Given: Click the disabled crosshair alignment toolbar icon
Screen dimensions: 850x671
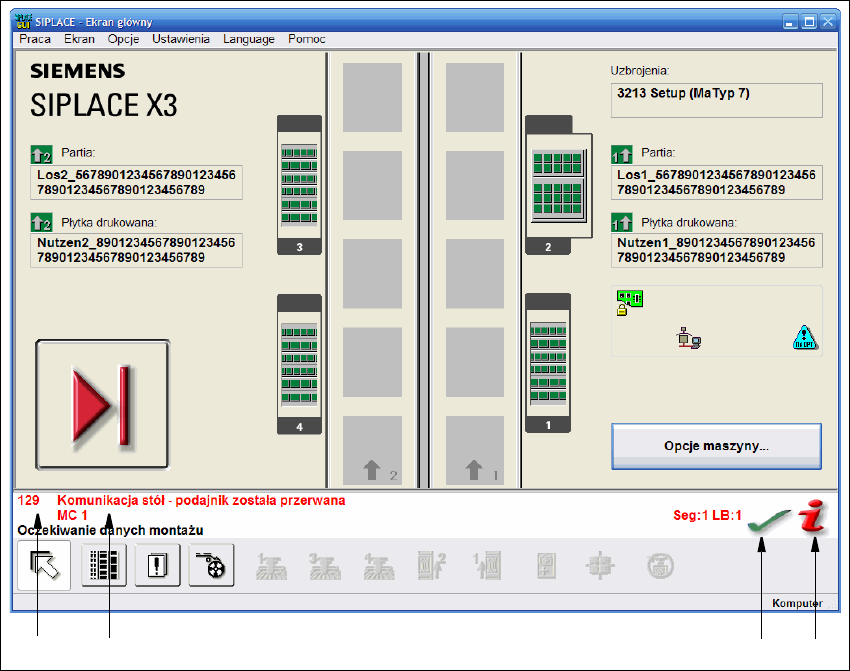Looking at the screenshot, I should [x=600, y=566].
